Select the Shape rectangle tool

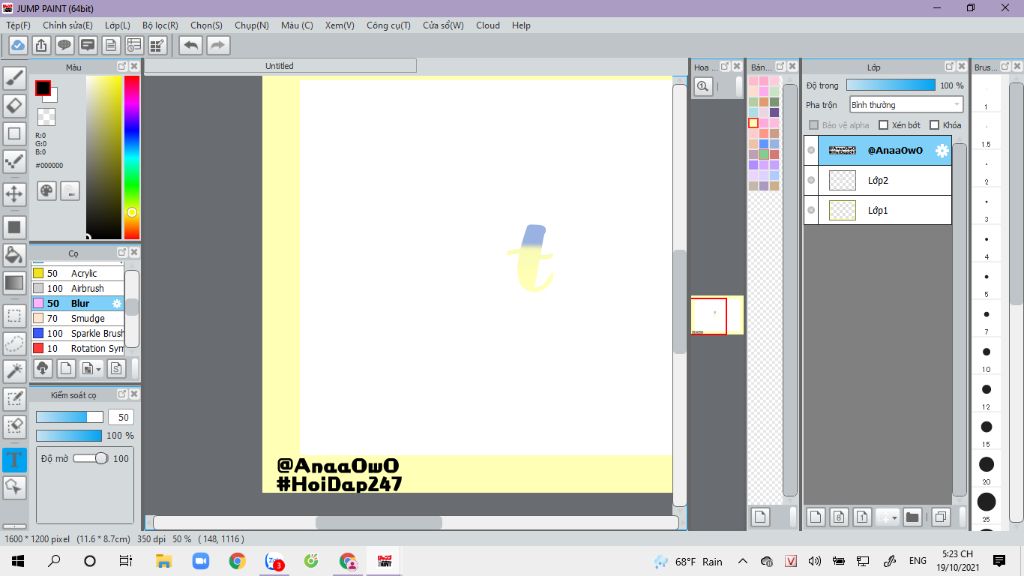pyautogui.click(x=14, y=133)
